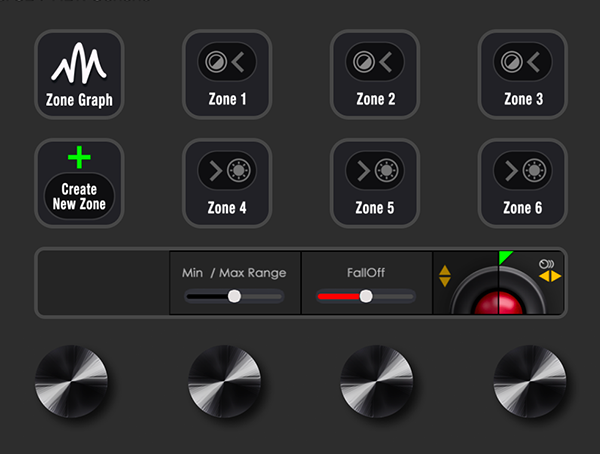The image size is (600, 454).
Task: Select the Zone 2 button
Action: (x=375, y=74)
